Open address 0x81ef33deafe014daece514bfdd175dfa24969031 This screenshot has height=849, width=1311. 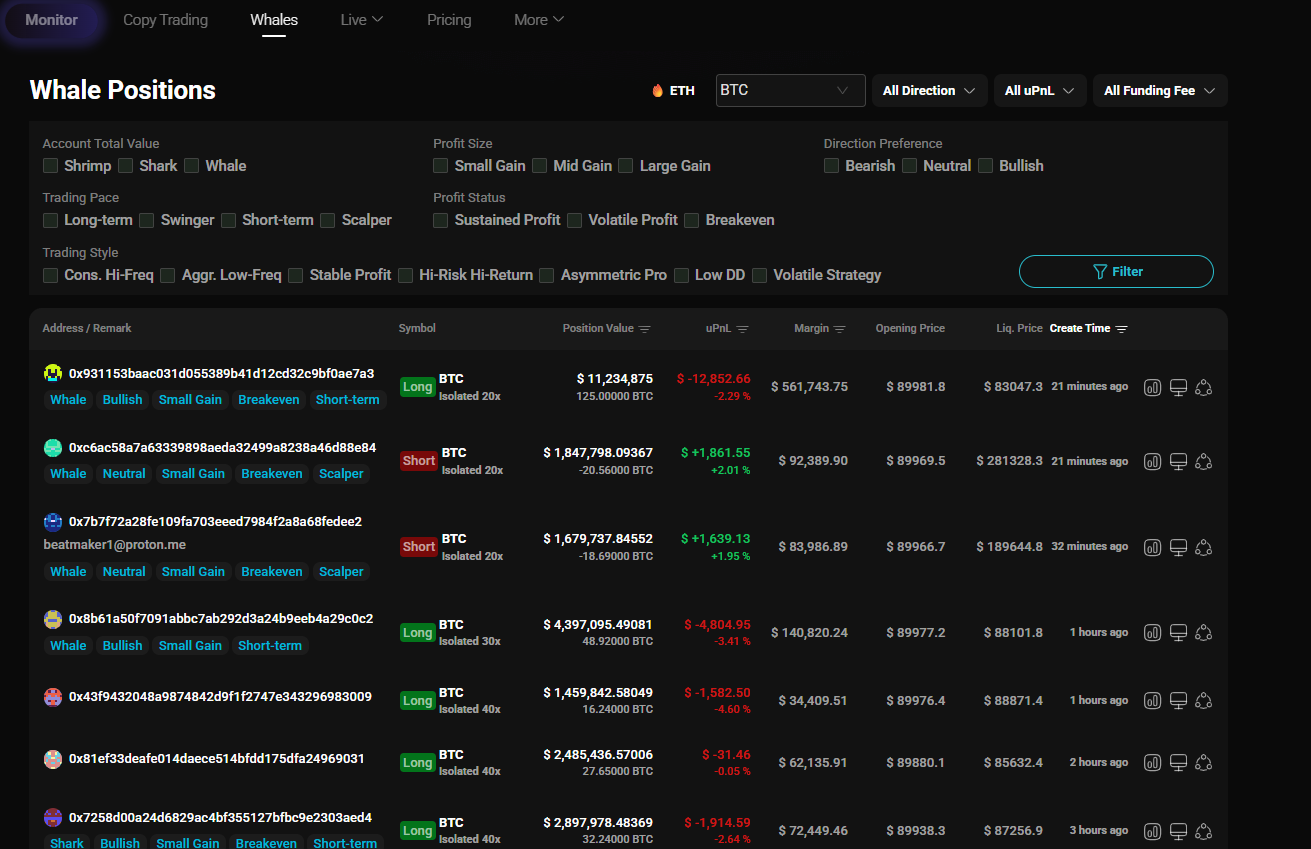click(216, 759)
